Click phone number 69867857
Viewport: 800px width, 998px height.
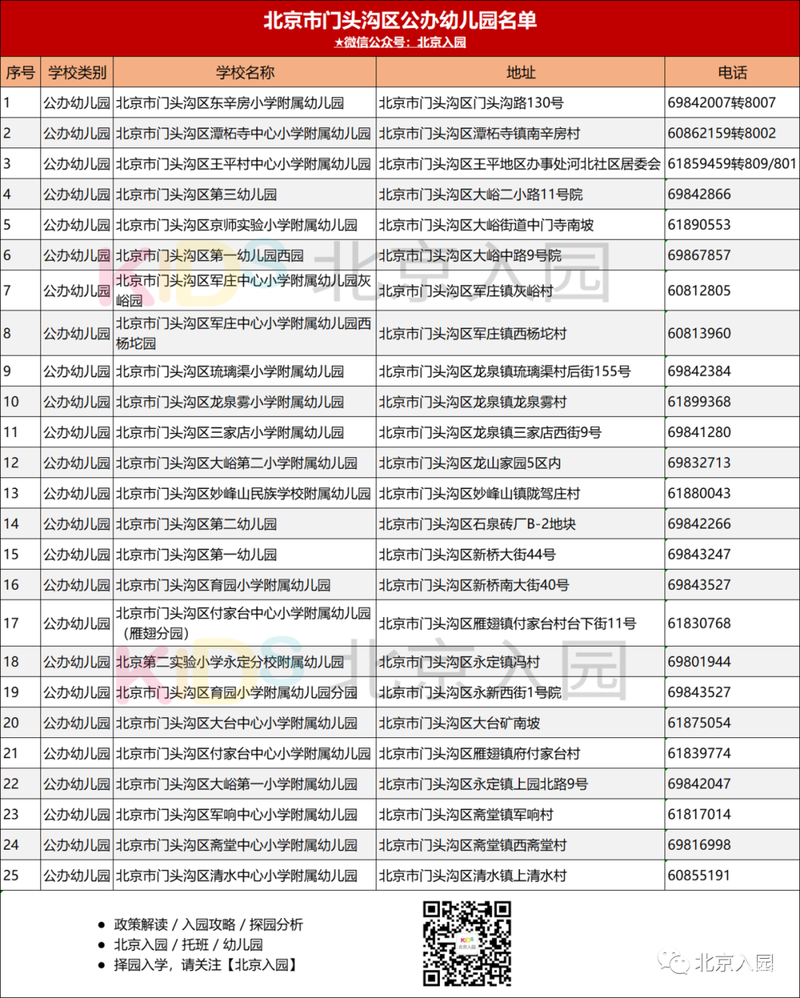(x=699, y=255)
